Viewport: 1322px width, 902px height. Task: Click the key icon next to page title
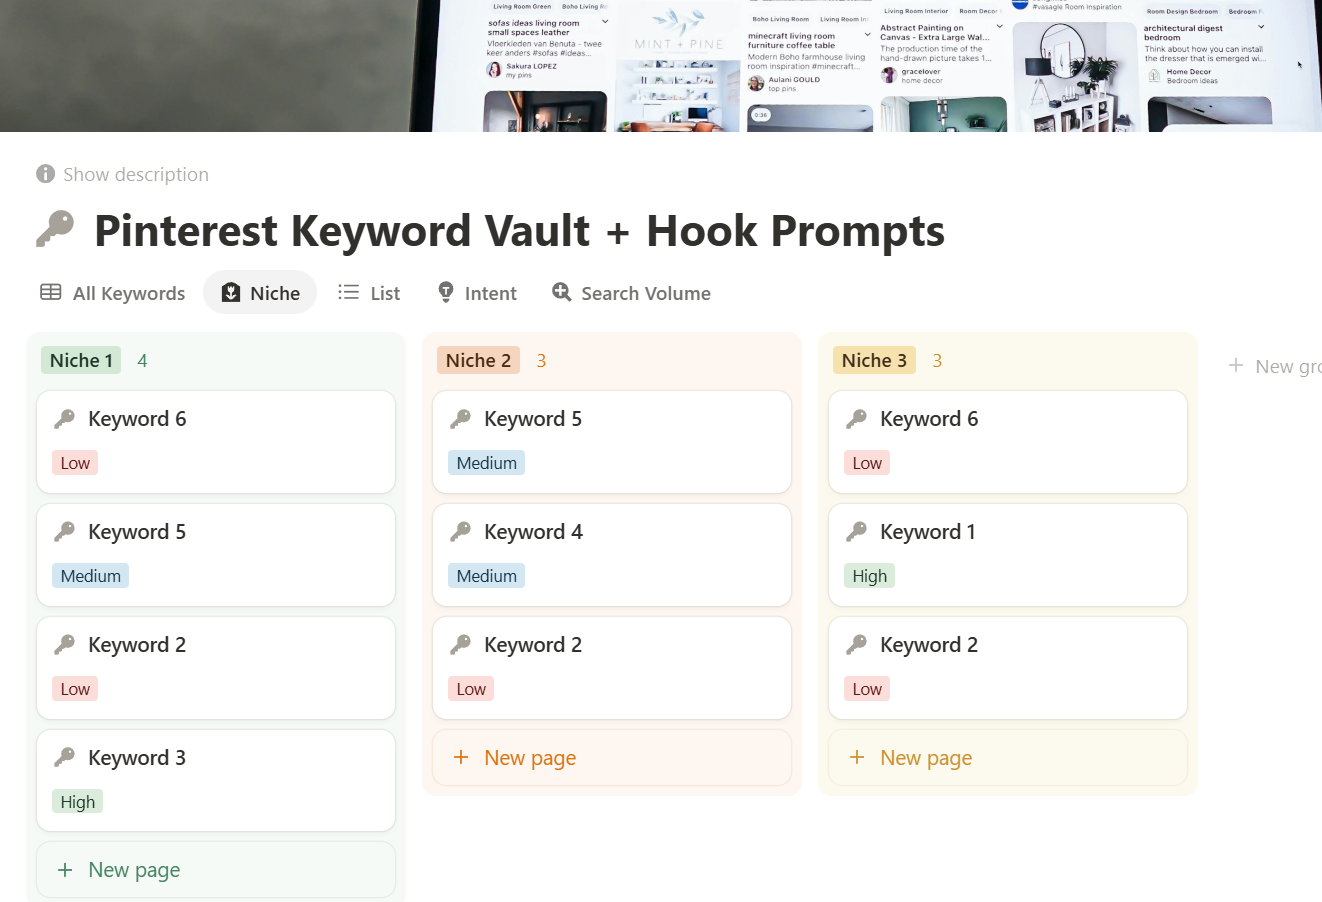(55, 229)
